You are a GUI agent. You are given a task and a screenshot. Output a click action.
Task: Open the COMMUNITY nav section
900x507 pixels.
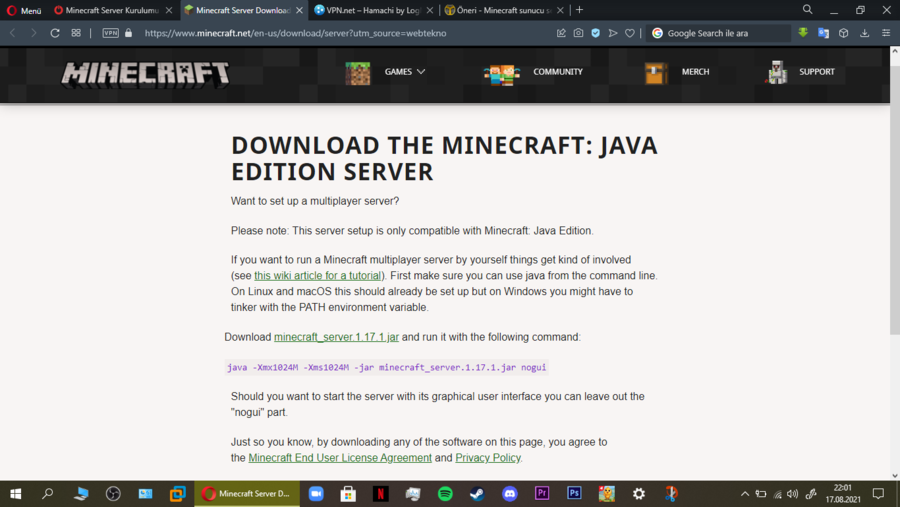557,72
